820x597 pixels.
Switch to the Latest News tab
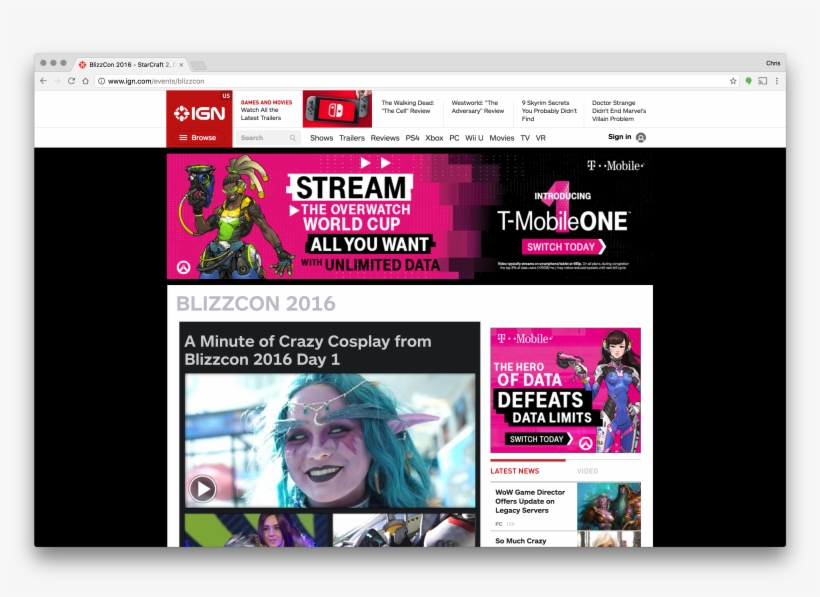pyautogui.click(x=515, y=471)
